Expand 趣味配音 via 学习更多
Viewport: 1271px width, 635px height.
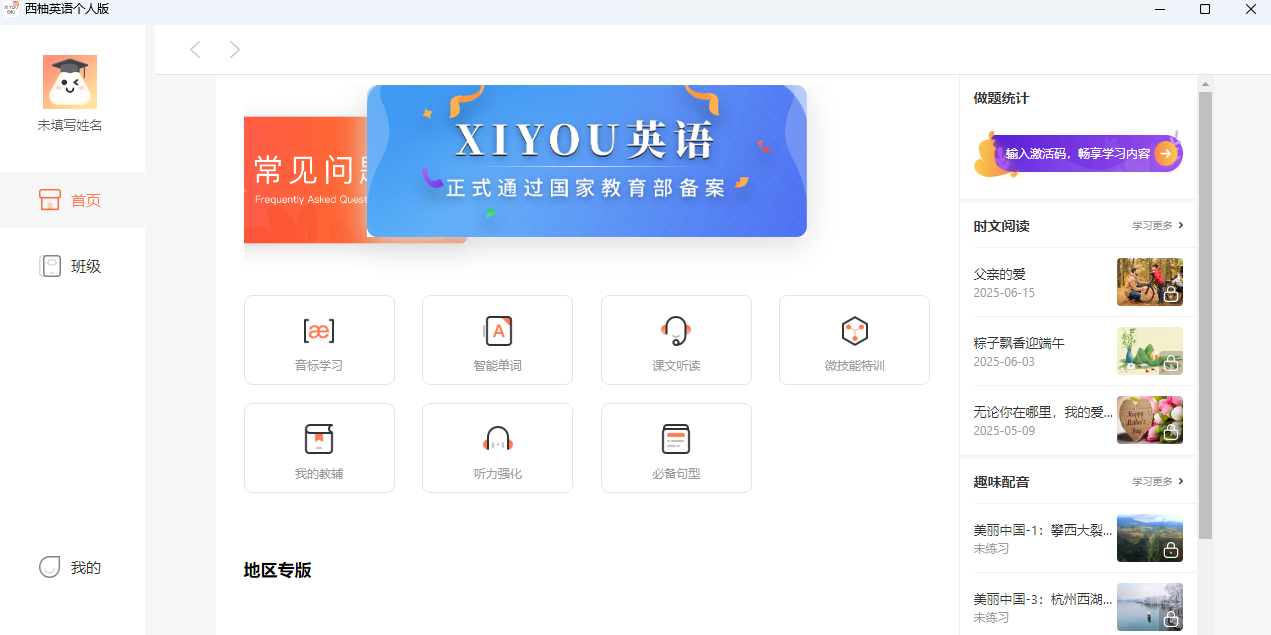coord(1158,482)
